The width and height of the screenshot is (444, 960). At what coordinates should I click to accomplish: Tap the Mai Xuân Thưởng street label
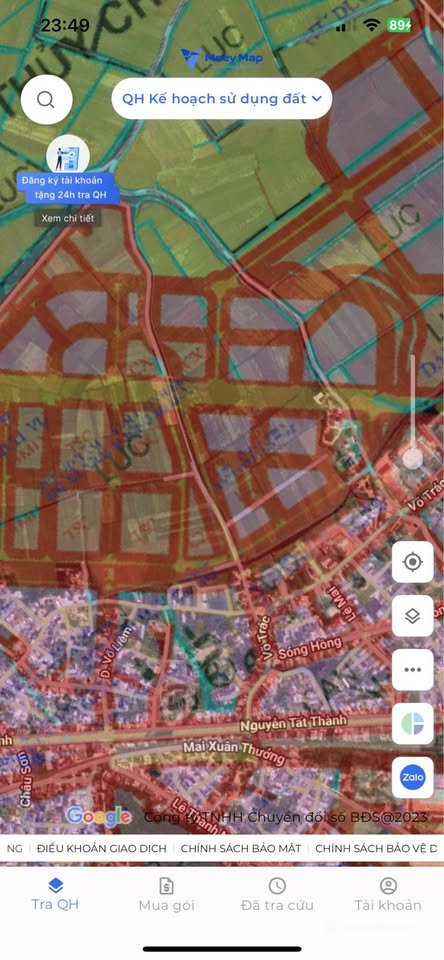[235, 753]
